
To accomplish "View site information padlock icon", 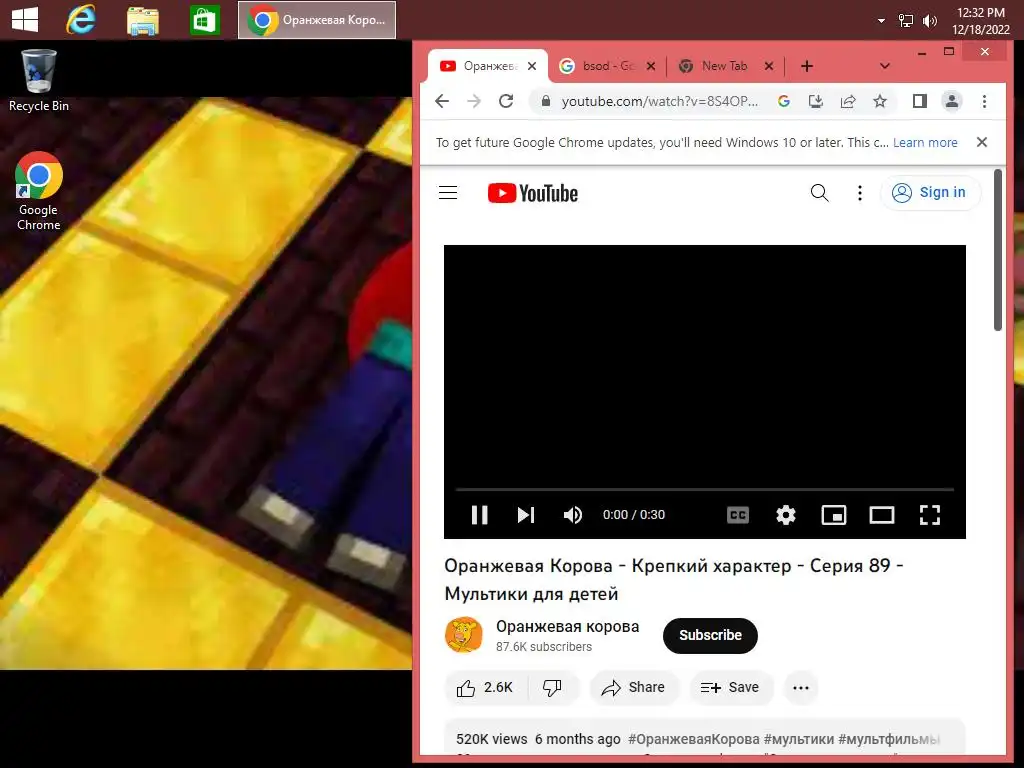I will [x=546, y=101].
